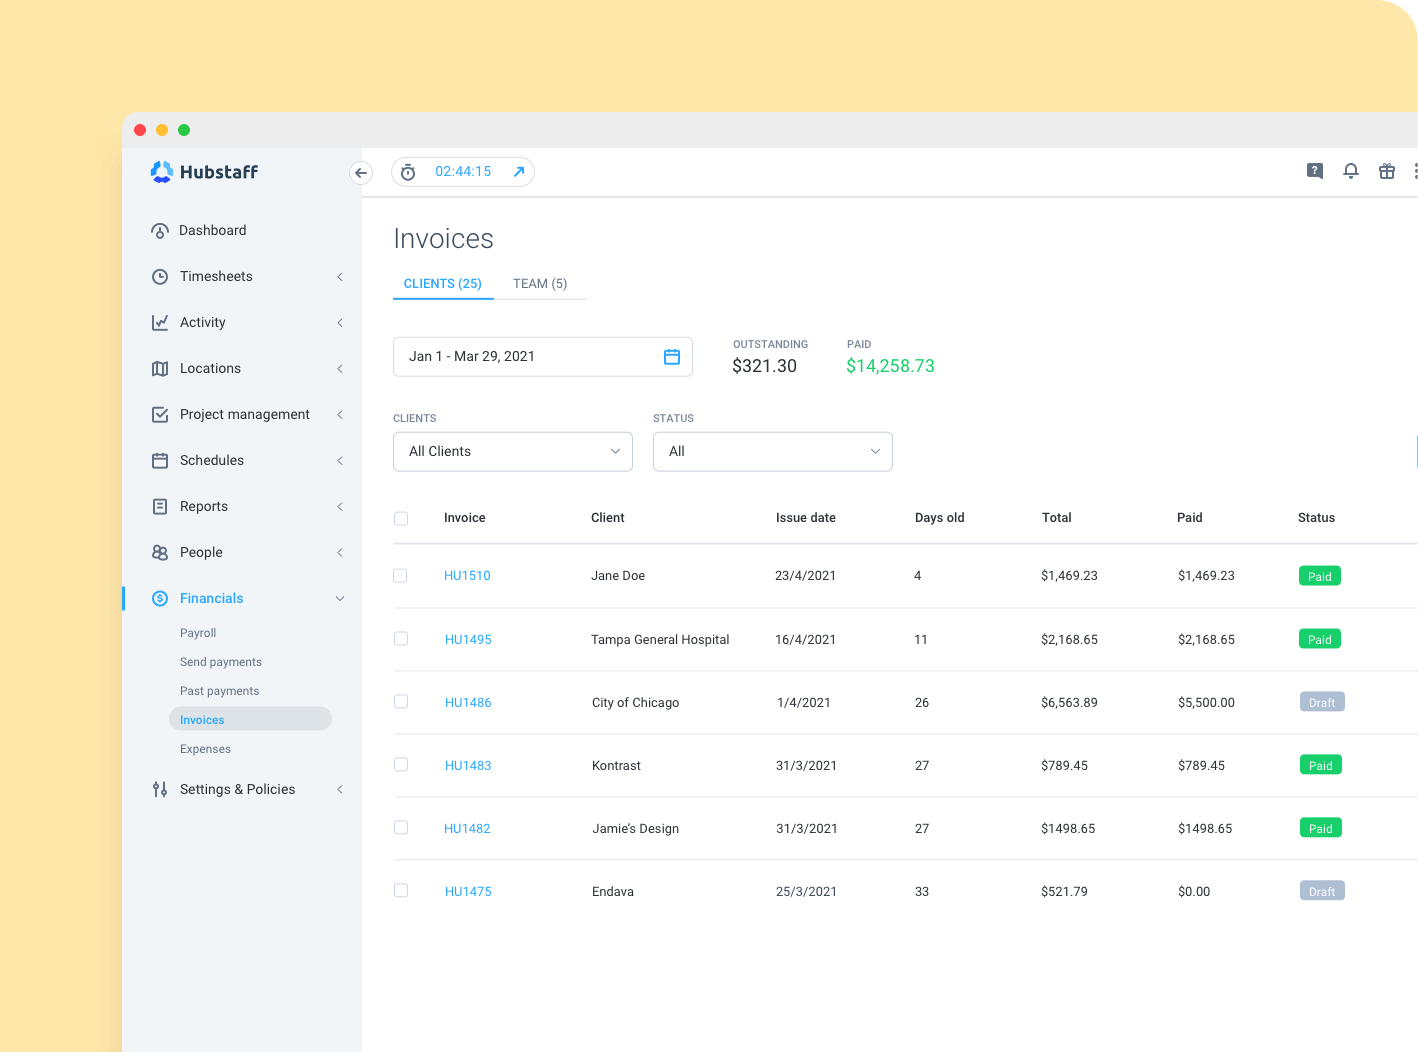Screen dimensions: 1418x1052
Task: Click the Settings & Policies sliders icon
Action: point(160,790)
